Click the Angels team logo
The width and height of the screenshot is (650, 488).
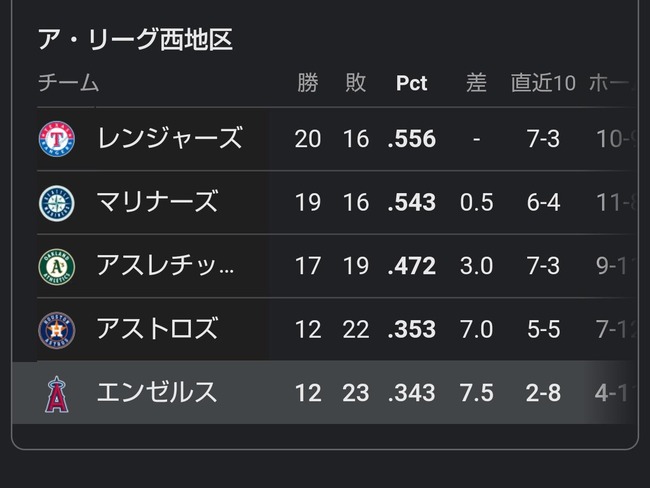(x=56, y=393)
